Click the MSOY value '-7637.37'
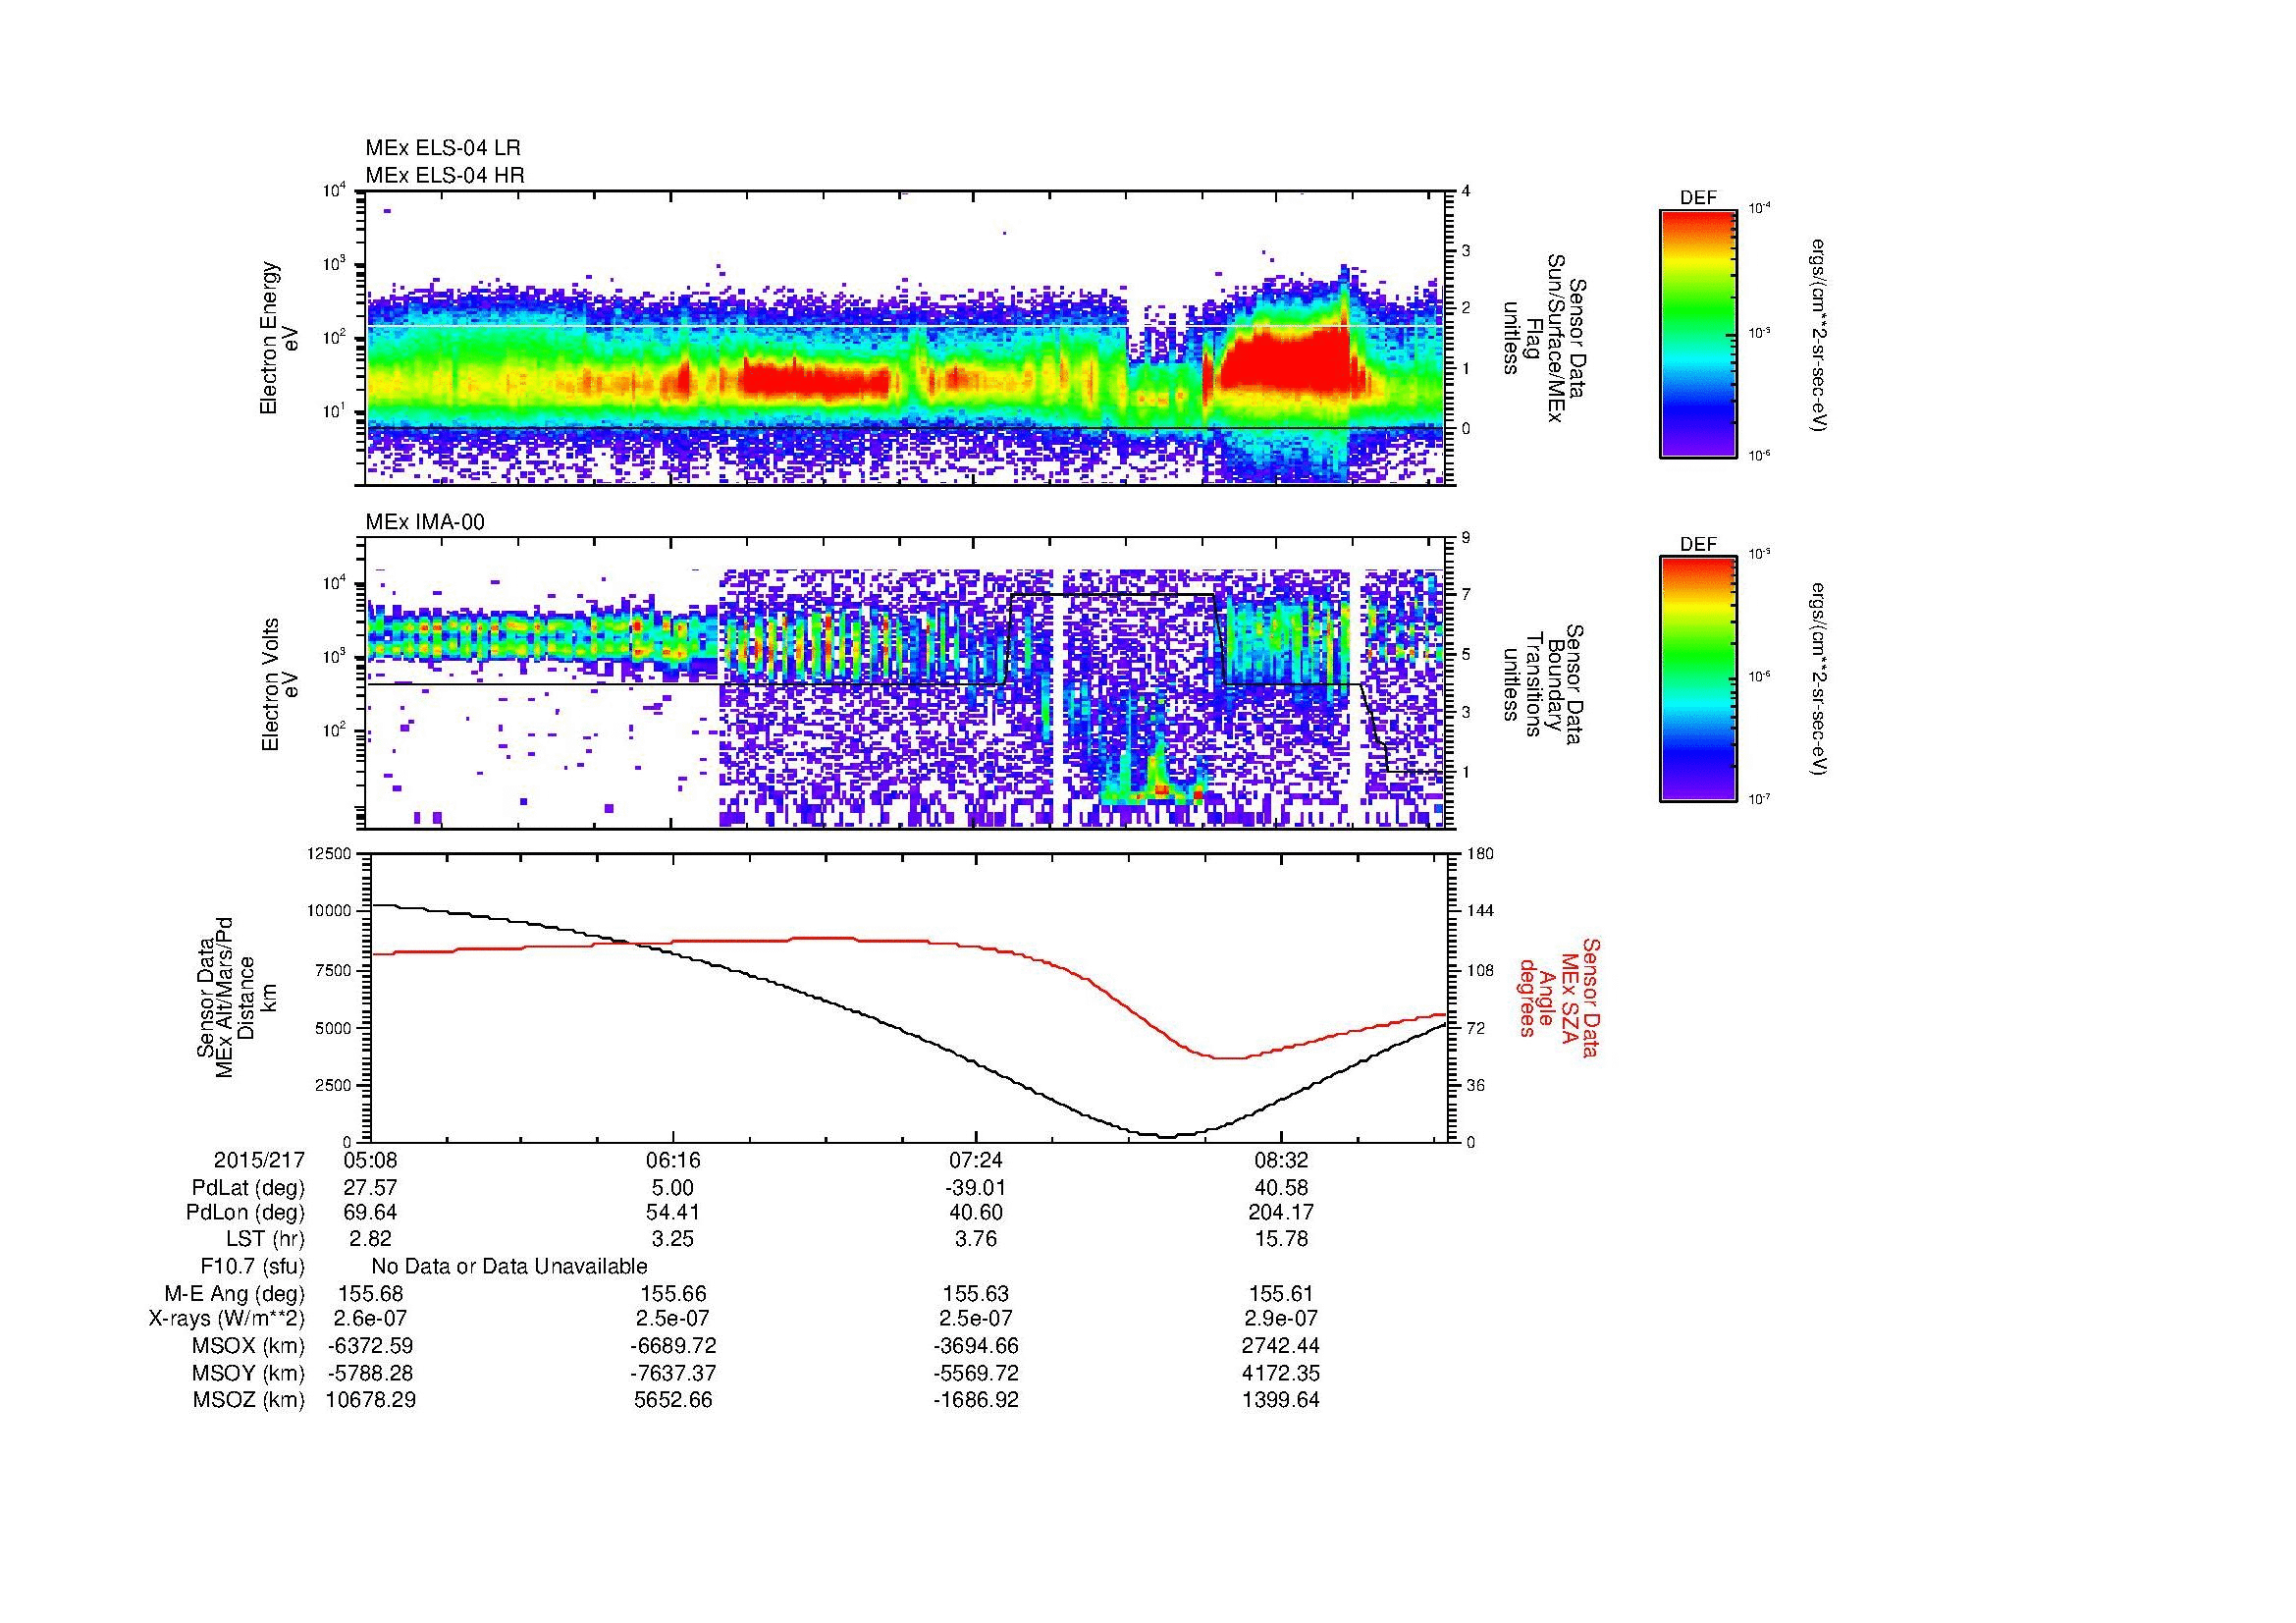Viewport: 2296px width, 1623px height. 673,1373
